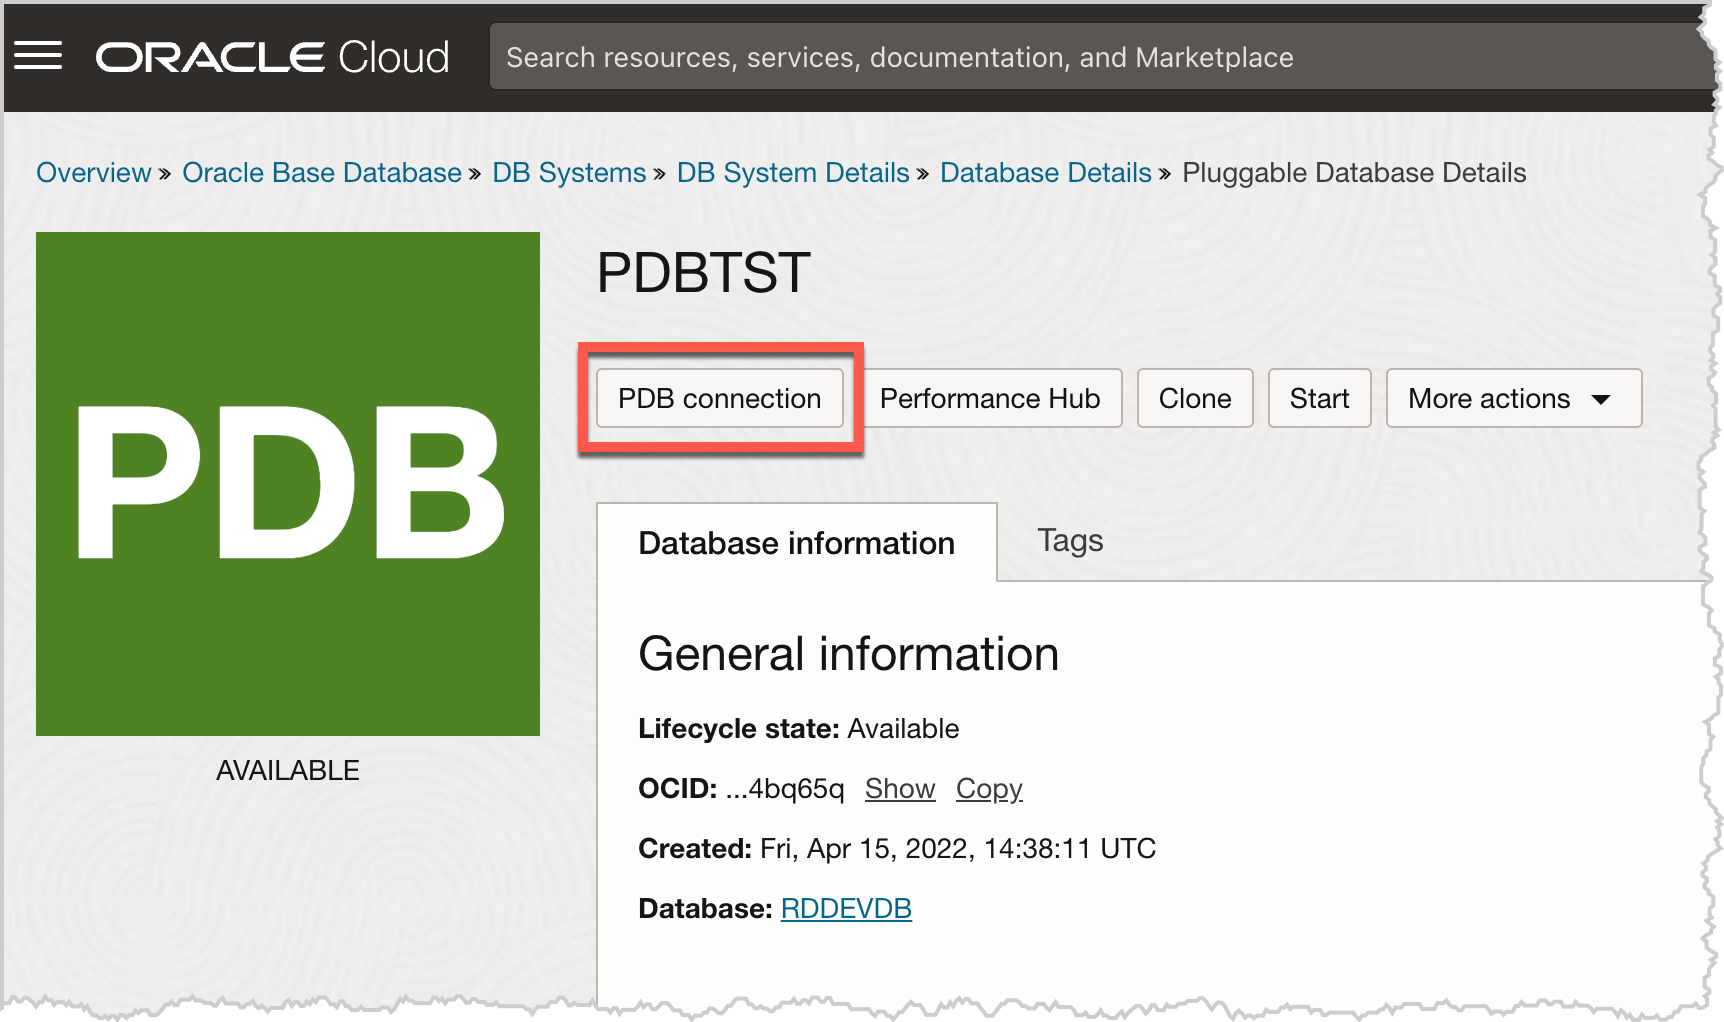Select the Database information tab
Image resolution: width=1724 pixels, height=1022 pixels.
pyautogui.click(x=797, y=542)
